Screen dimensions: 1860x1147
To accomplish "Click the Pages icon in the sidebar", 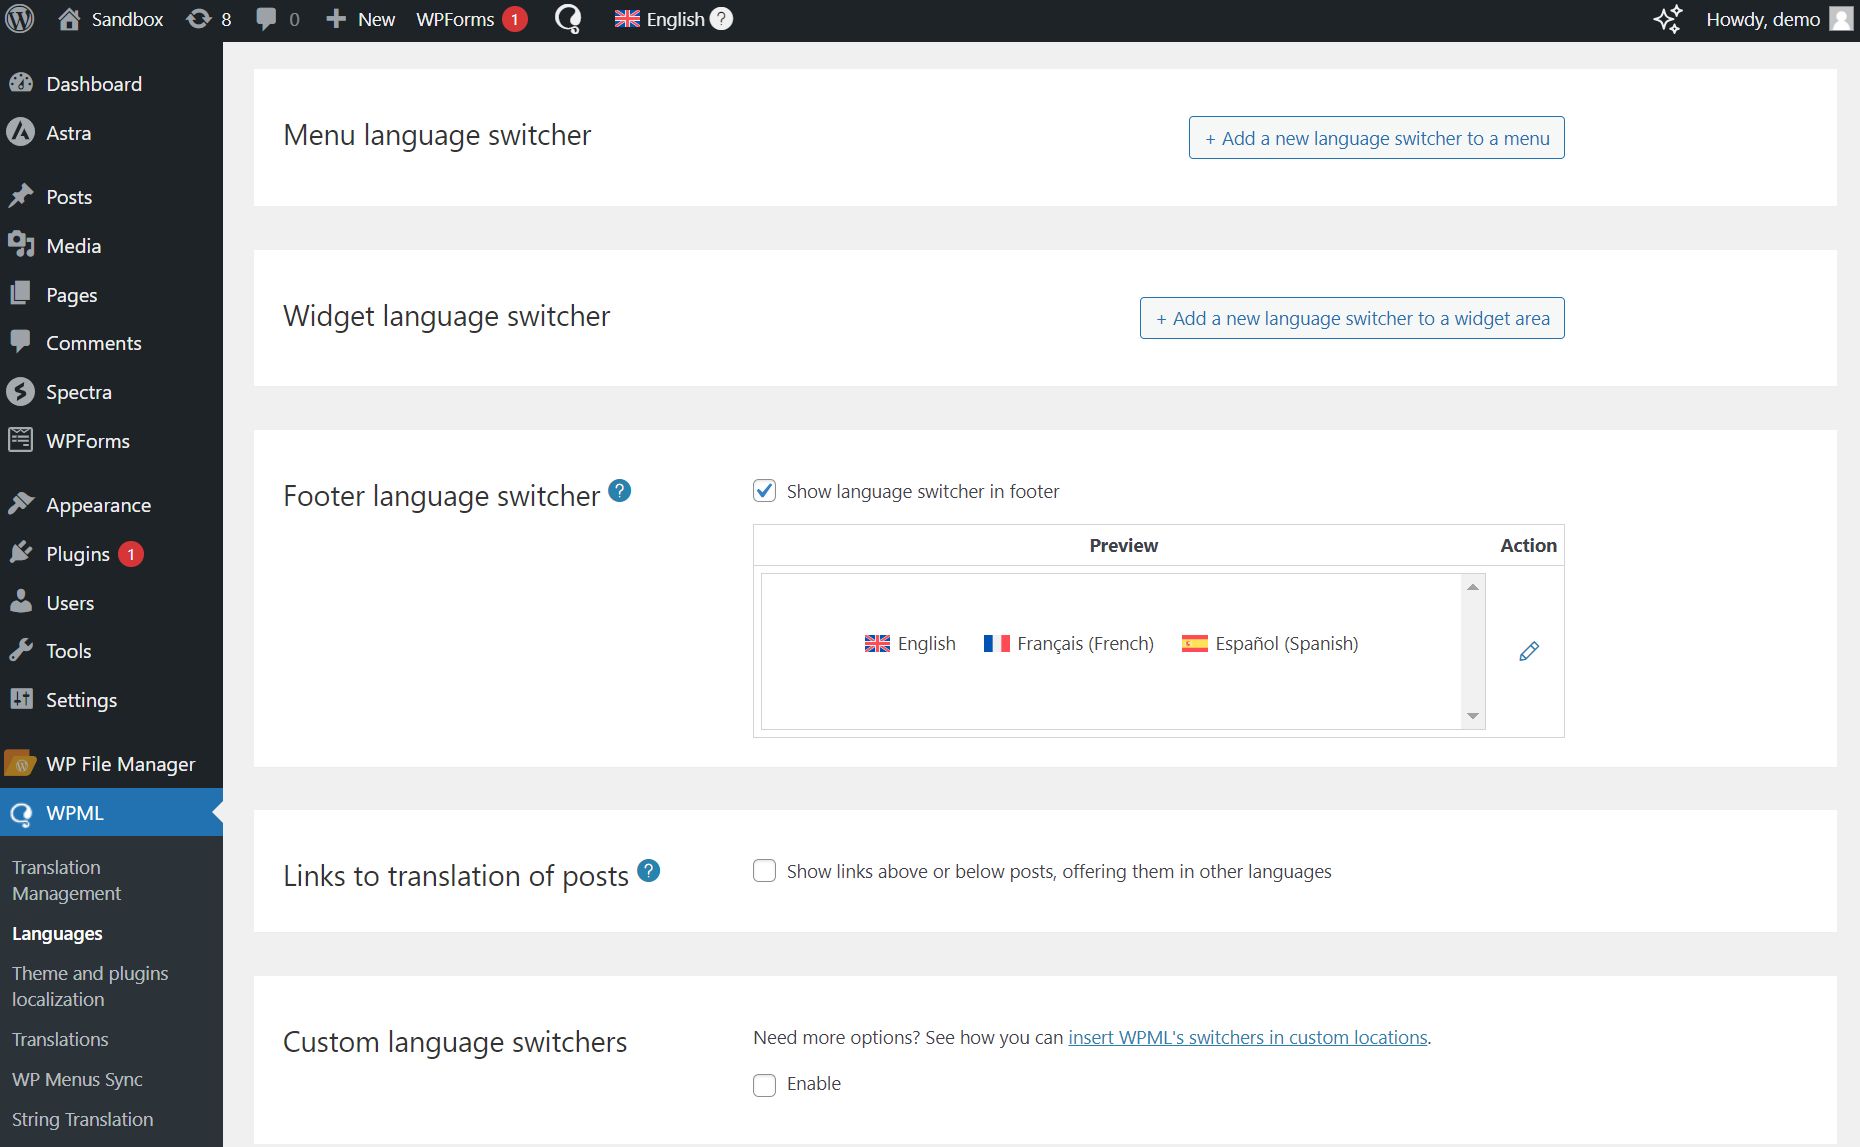I will 21,294.
